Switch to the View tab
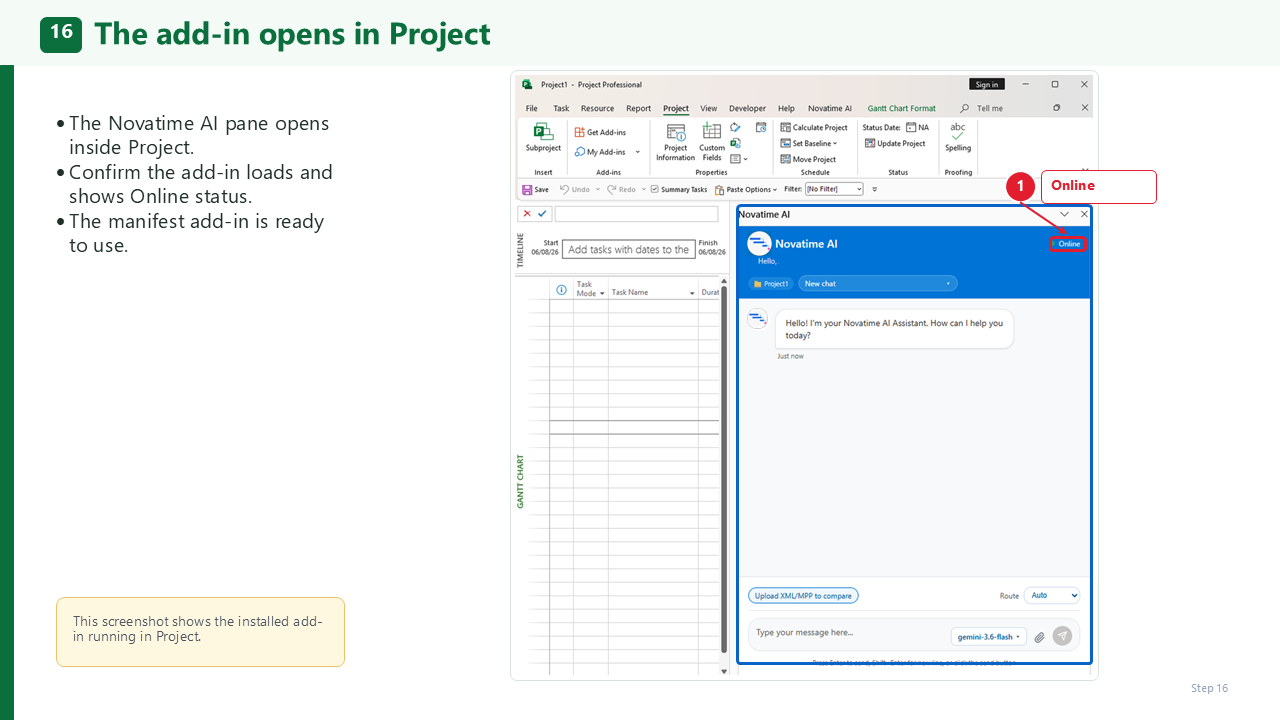This screenshot has height=720, width=1280. (708, 108)
